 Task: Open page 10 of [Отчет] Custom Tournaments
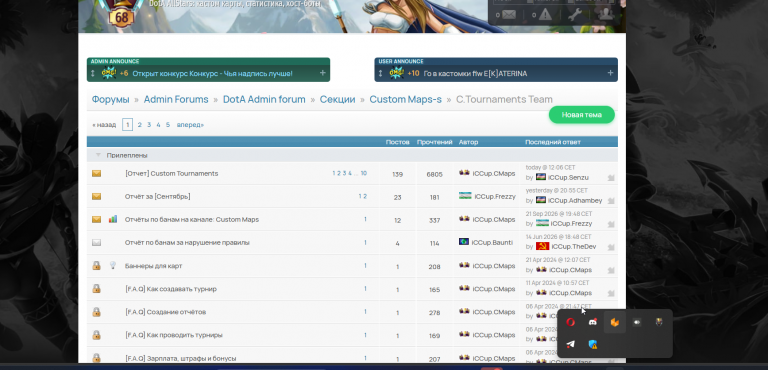pos(364,173)
